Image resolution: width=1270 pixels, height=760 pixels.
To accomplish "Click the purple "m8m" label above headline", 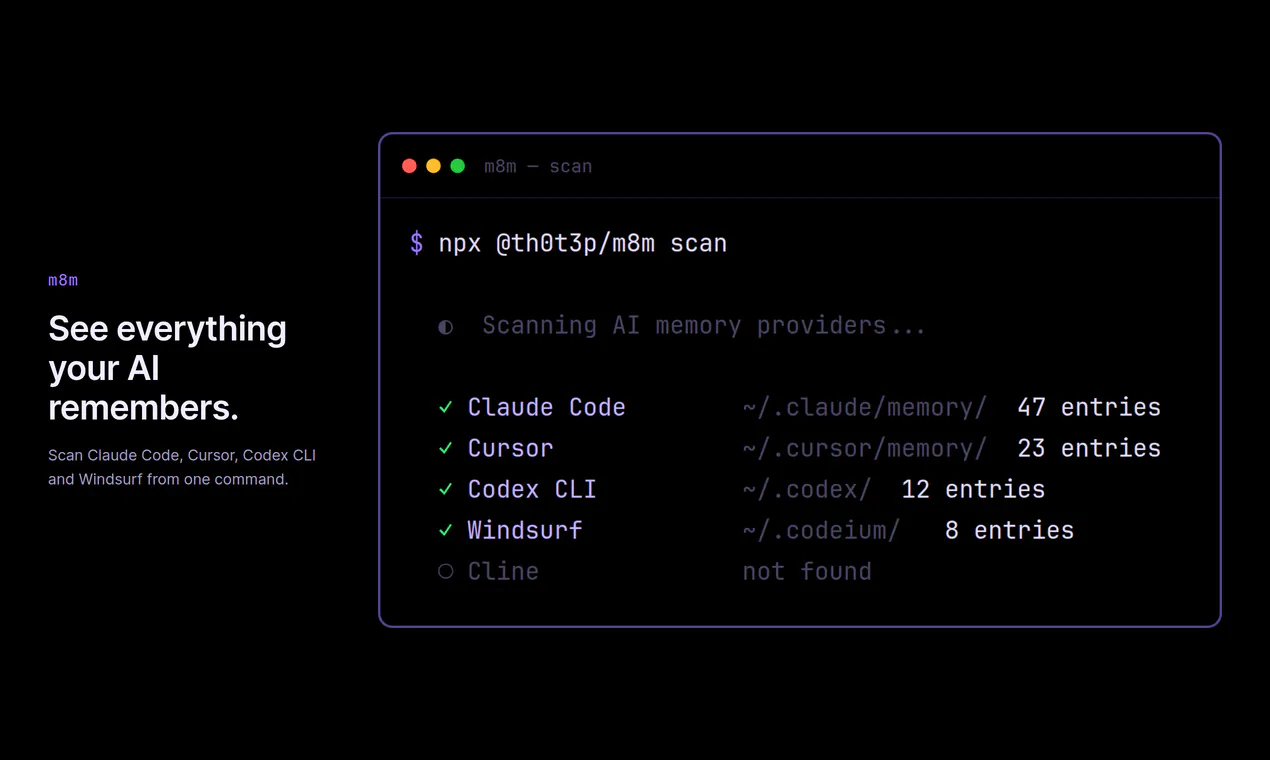I will [63, 280].
